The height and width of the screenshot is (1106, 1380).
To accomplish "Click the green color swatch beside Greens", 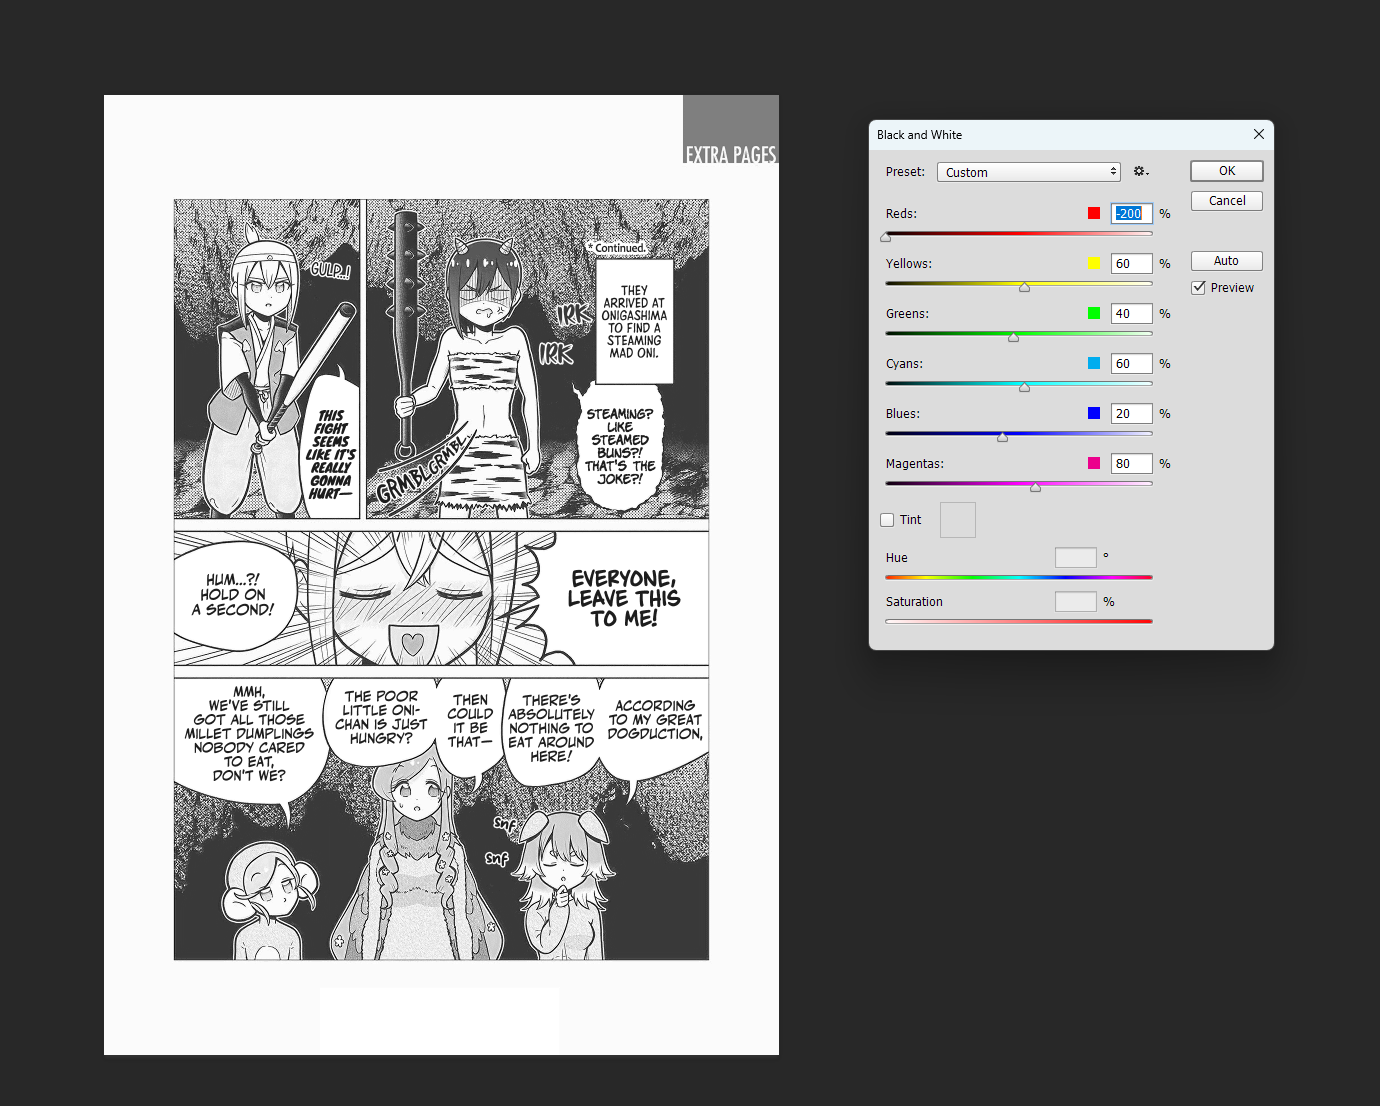I will [x=1094, y=313].
